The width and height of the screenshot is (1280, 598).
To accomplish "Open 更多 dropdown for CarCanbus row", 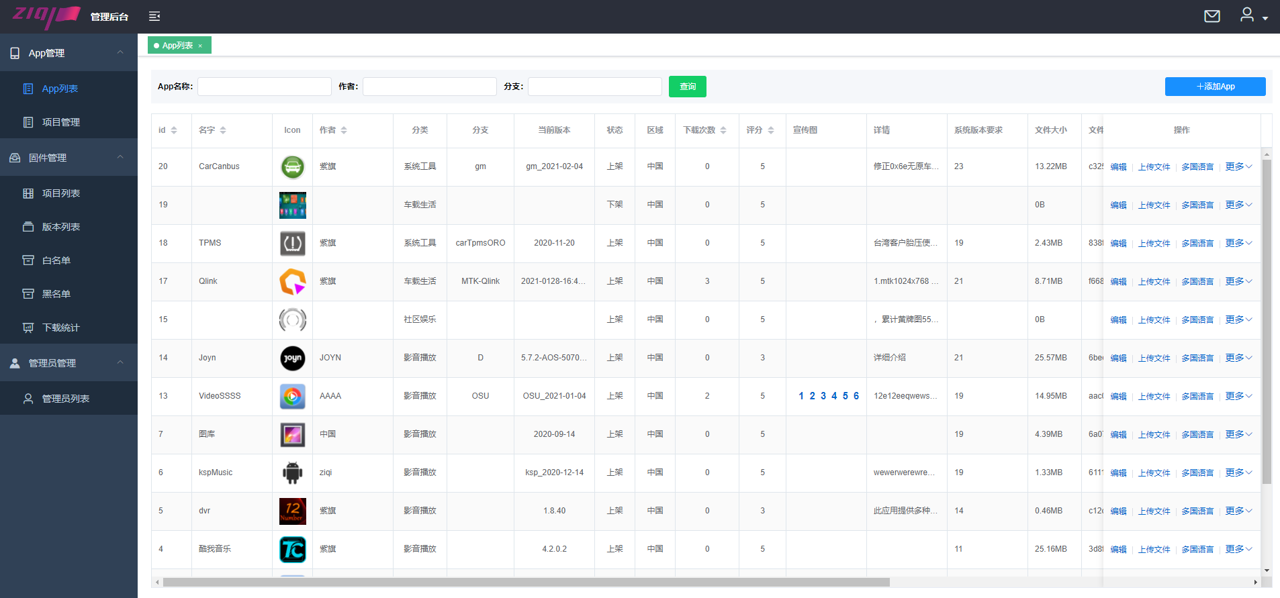I will (1238, 167).
